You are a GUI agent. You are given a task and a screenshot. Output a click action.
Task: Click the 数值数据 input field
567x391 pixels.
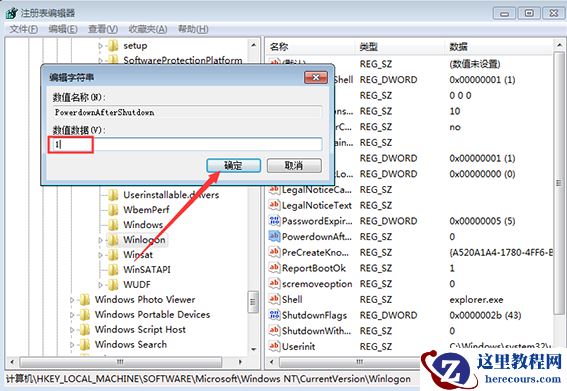[186, 144]
